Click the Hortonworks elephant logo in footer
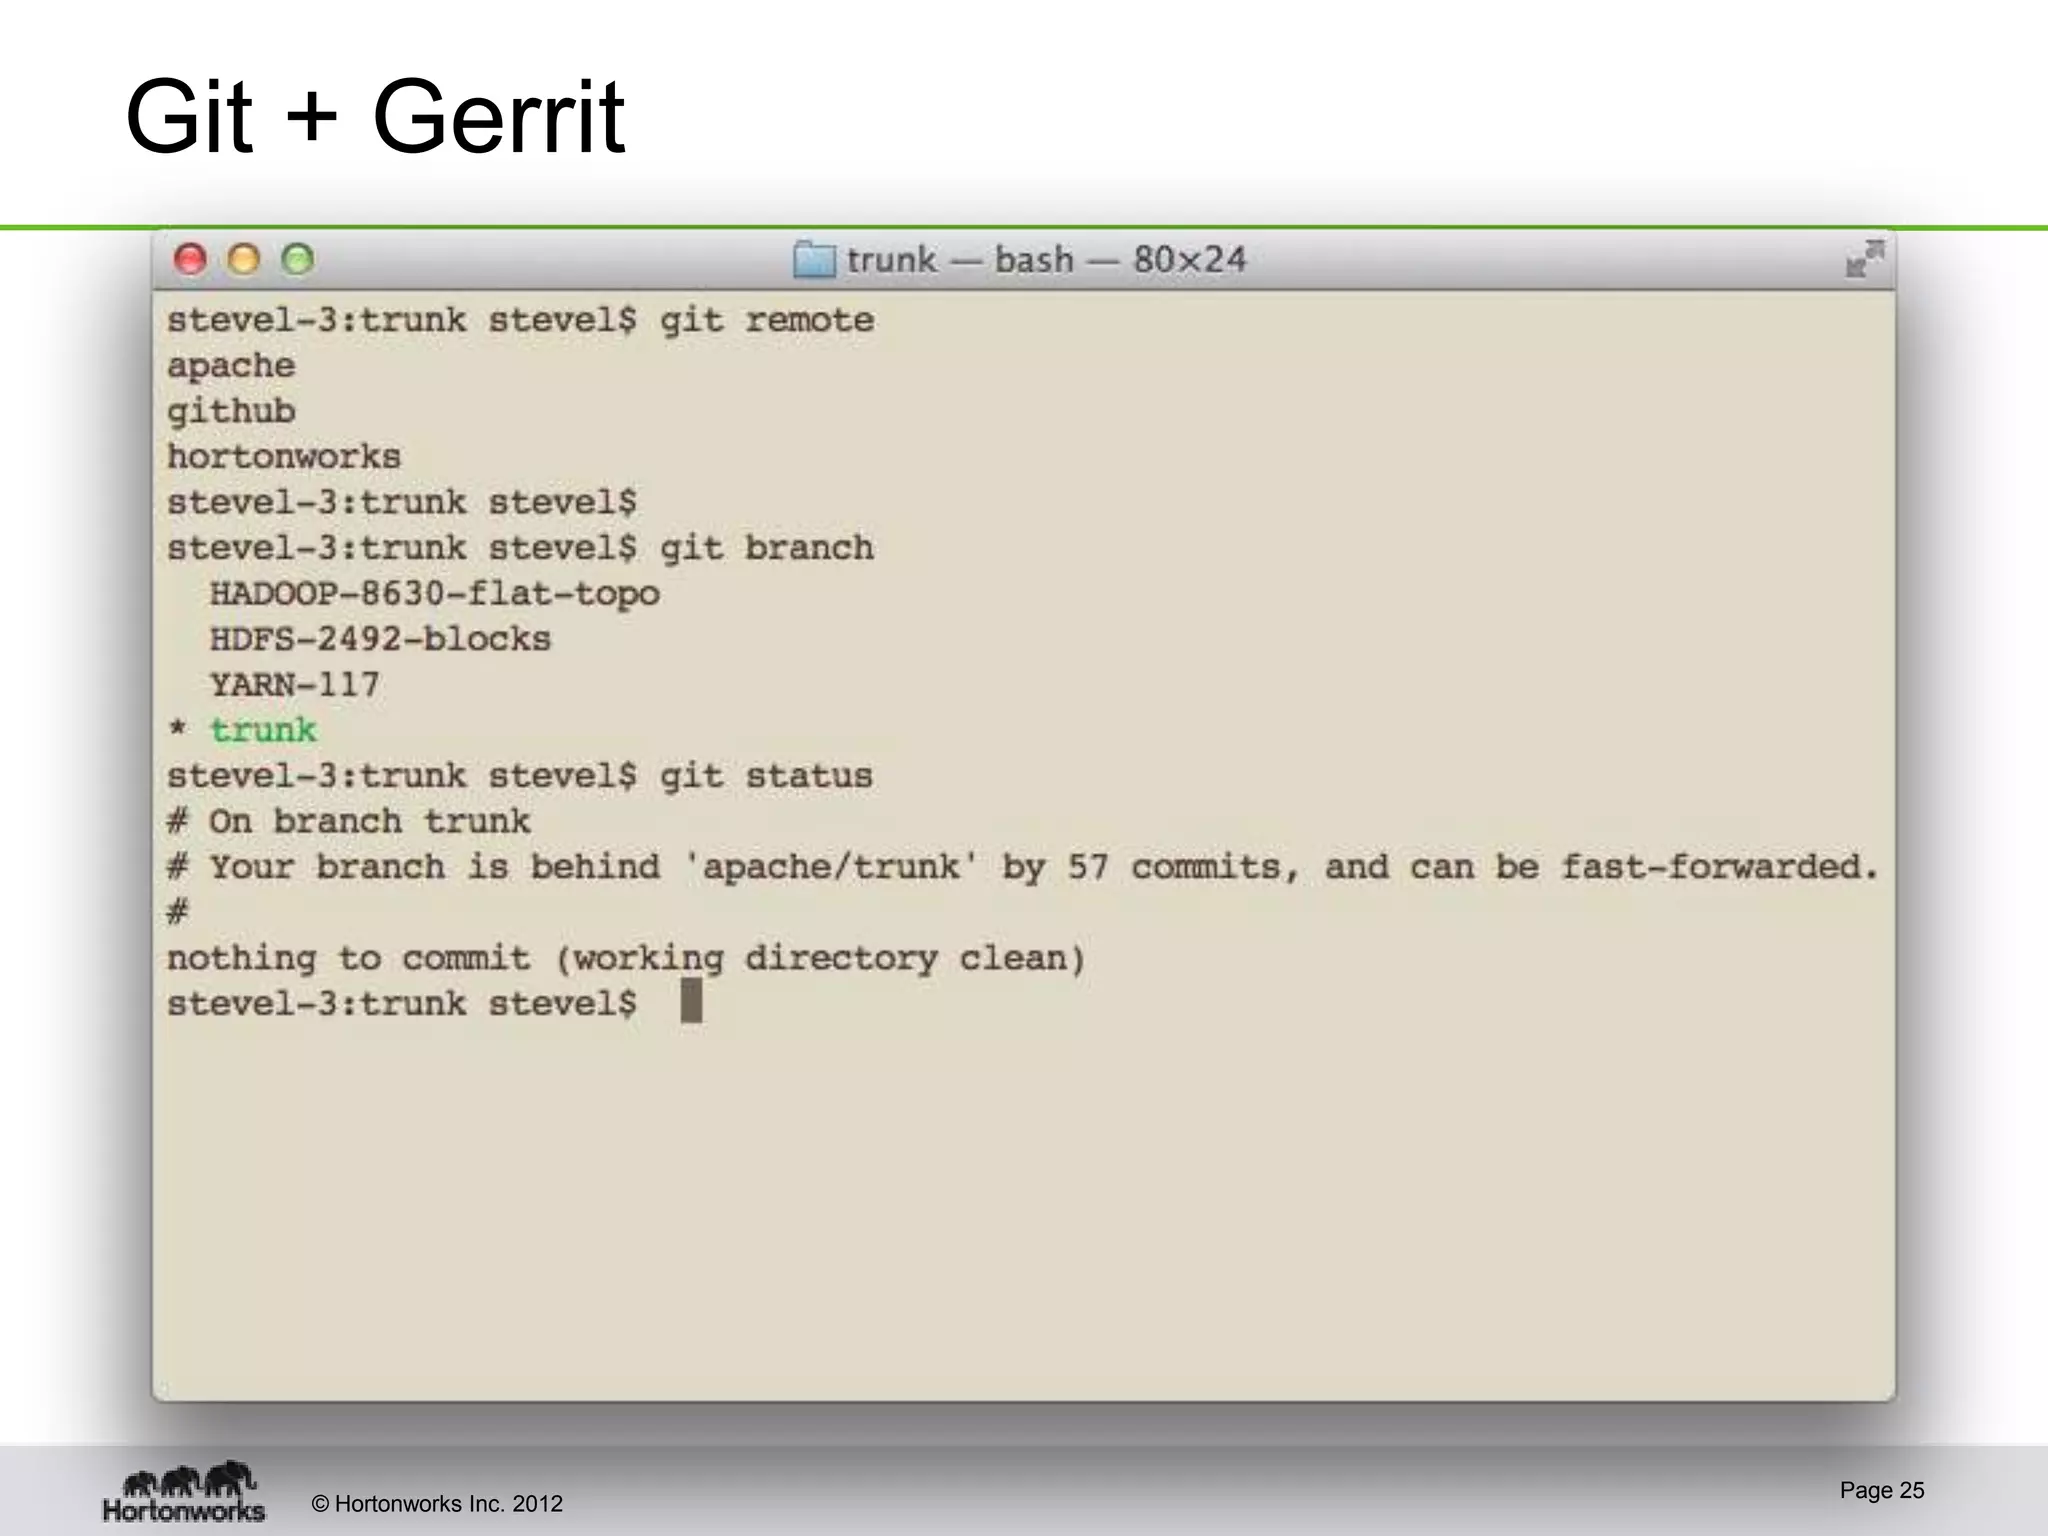Image resolution: width=2048 pixels, height=1536 pixels. (x=184, y=1492)
